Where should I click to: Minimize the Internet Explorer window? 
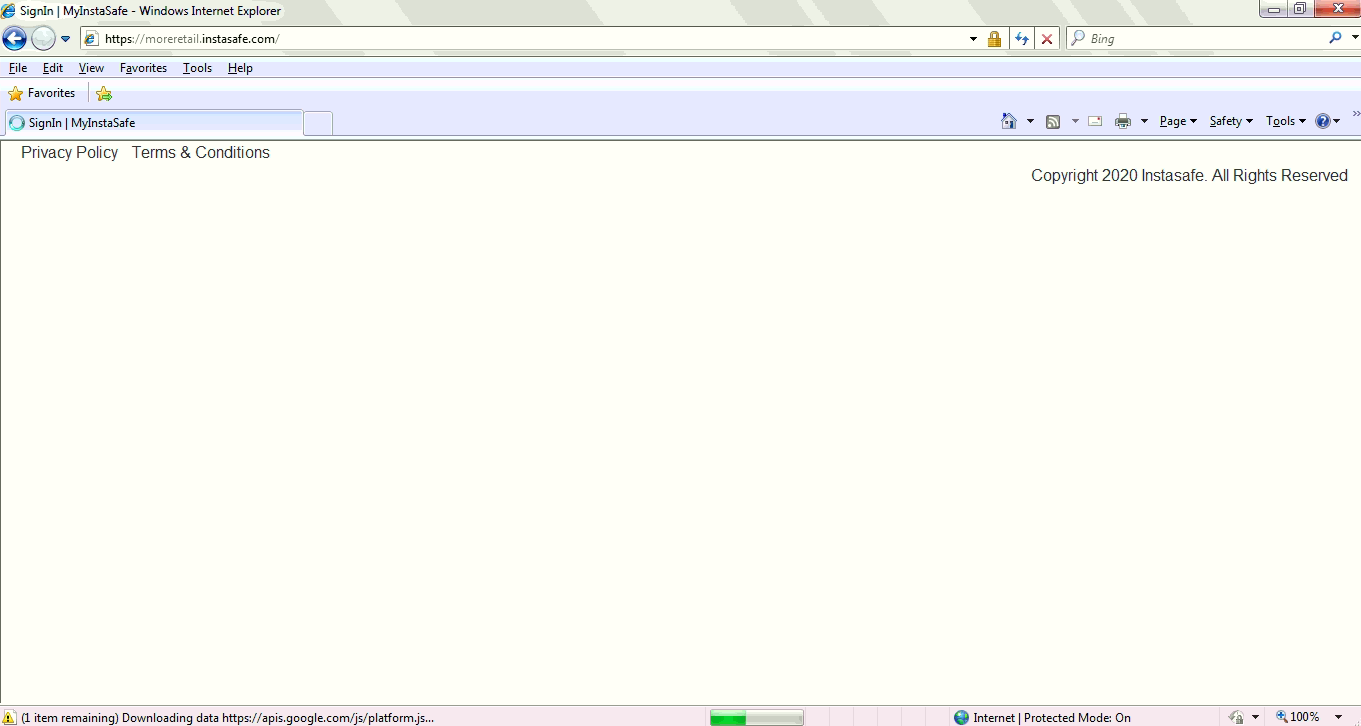pyautogui.click(x=1273, y=9)
